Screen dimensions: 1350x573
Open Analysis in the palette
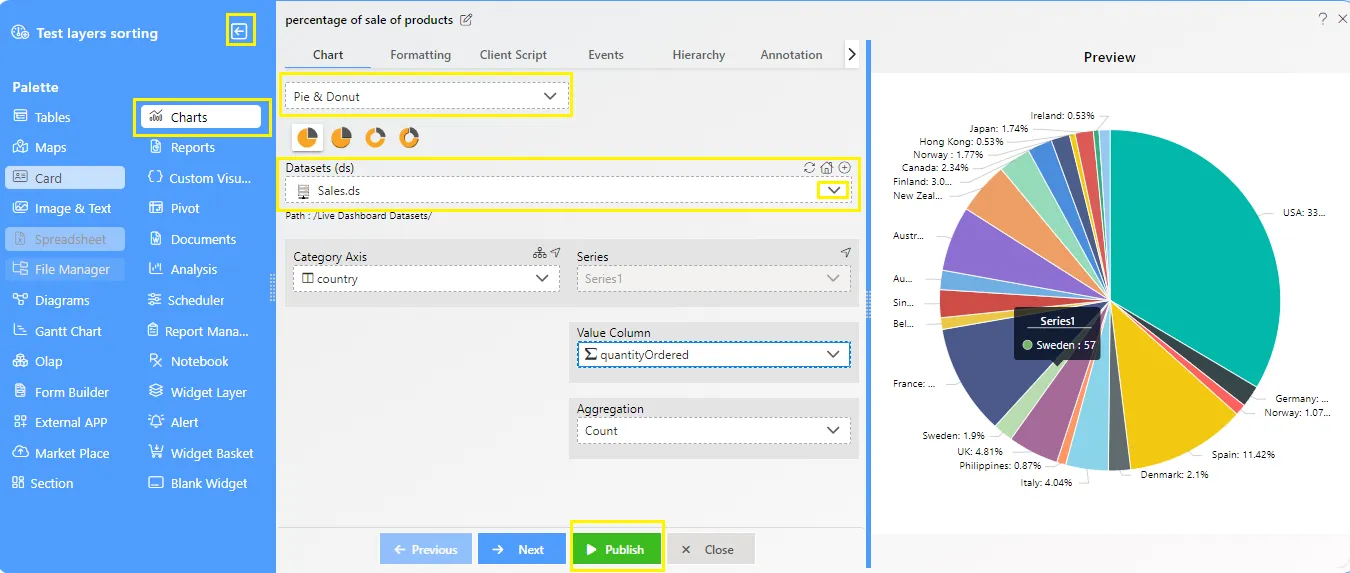tap(182, 269)
